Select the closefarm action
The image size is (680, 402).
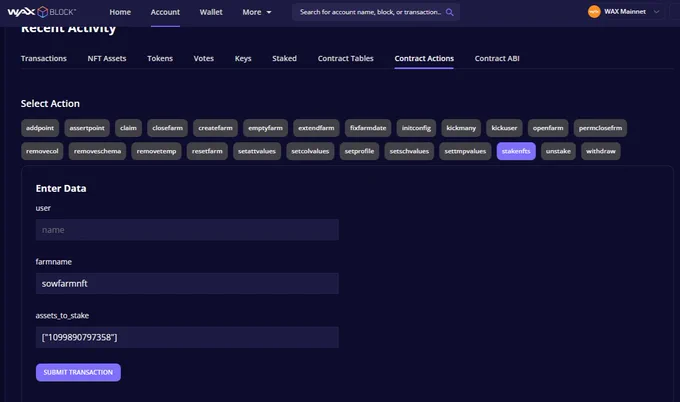(167, 128)
